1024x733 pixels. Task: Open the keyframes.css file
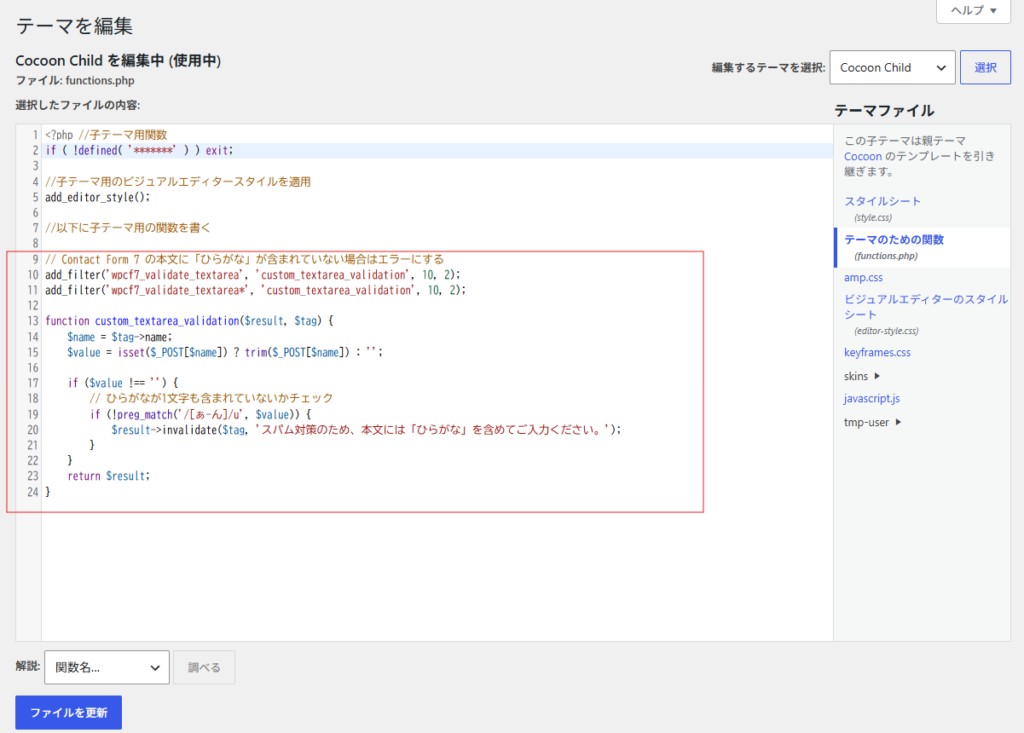877,353
